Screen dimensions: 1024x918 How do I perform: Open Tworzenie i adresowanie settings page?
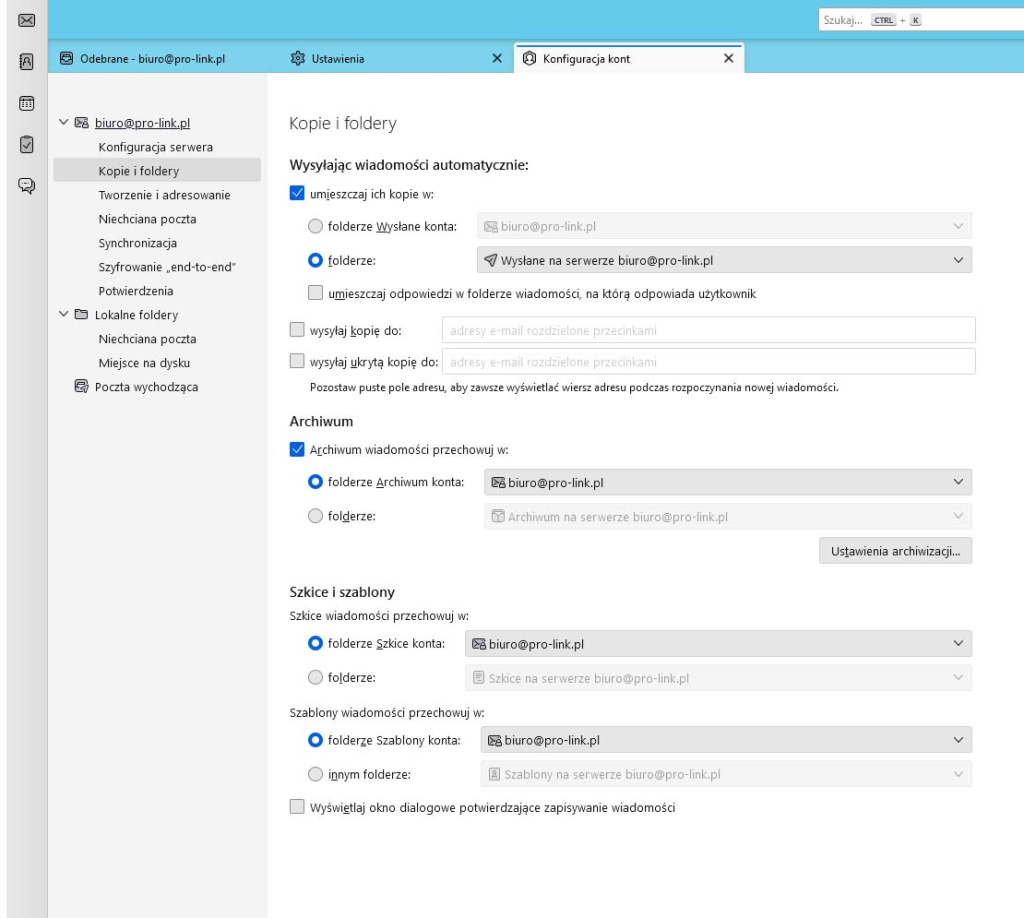(x=164, y=195)
